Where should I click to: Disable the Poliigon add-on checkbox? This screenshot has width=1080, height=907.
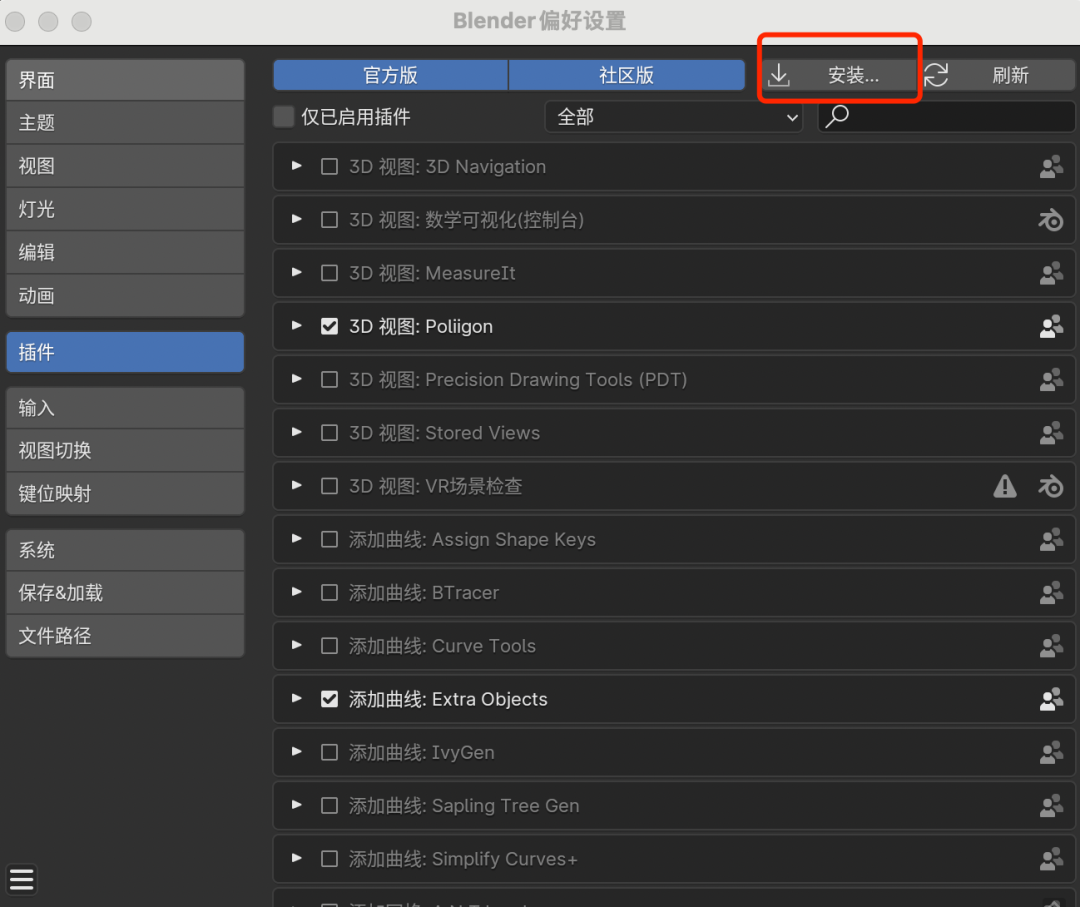(329, 327)
